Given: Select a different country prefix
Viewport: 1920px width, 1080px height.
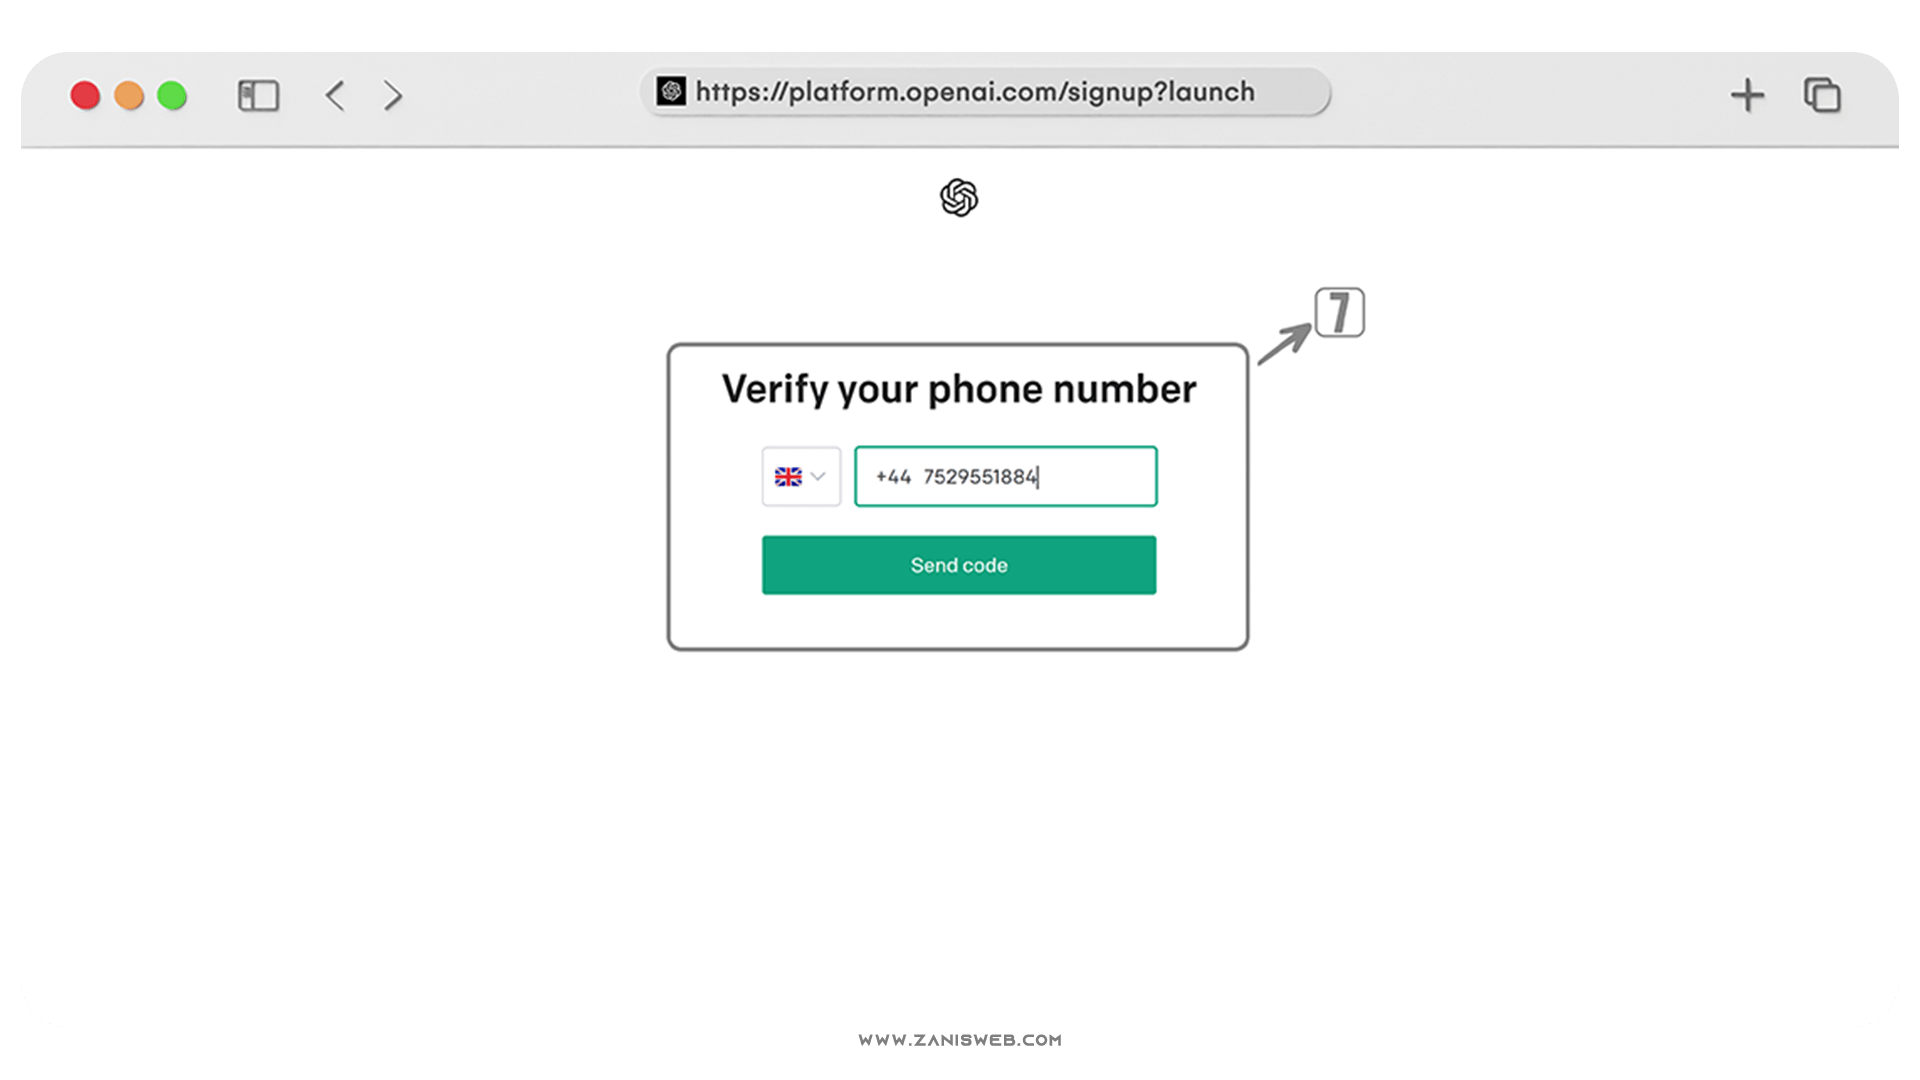Looking at the screenshot, I should [x=799, y=476].
